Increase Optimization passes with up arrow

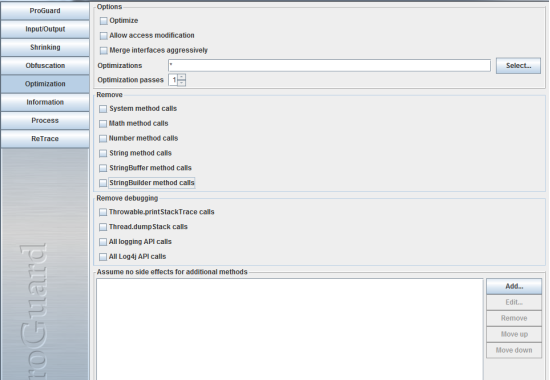point(181,77)
